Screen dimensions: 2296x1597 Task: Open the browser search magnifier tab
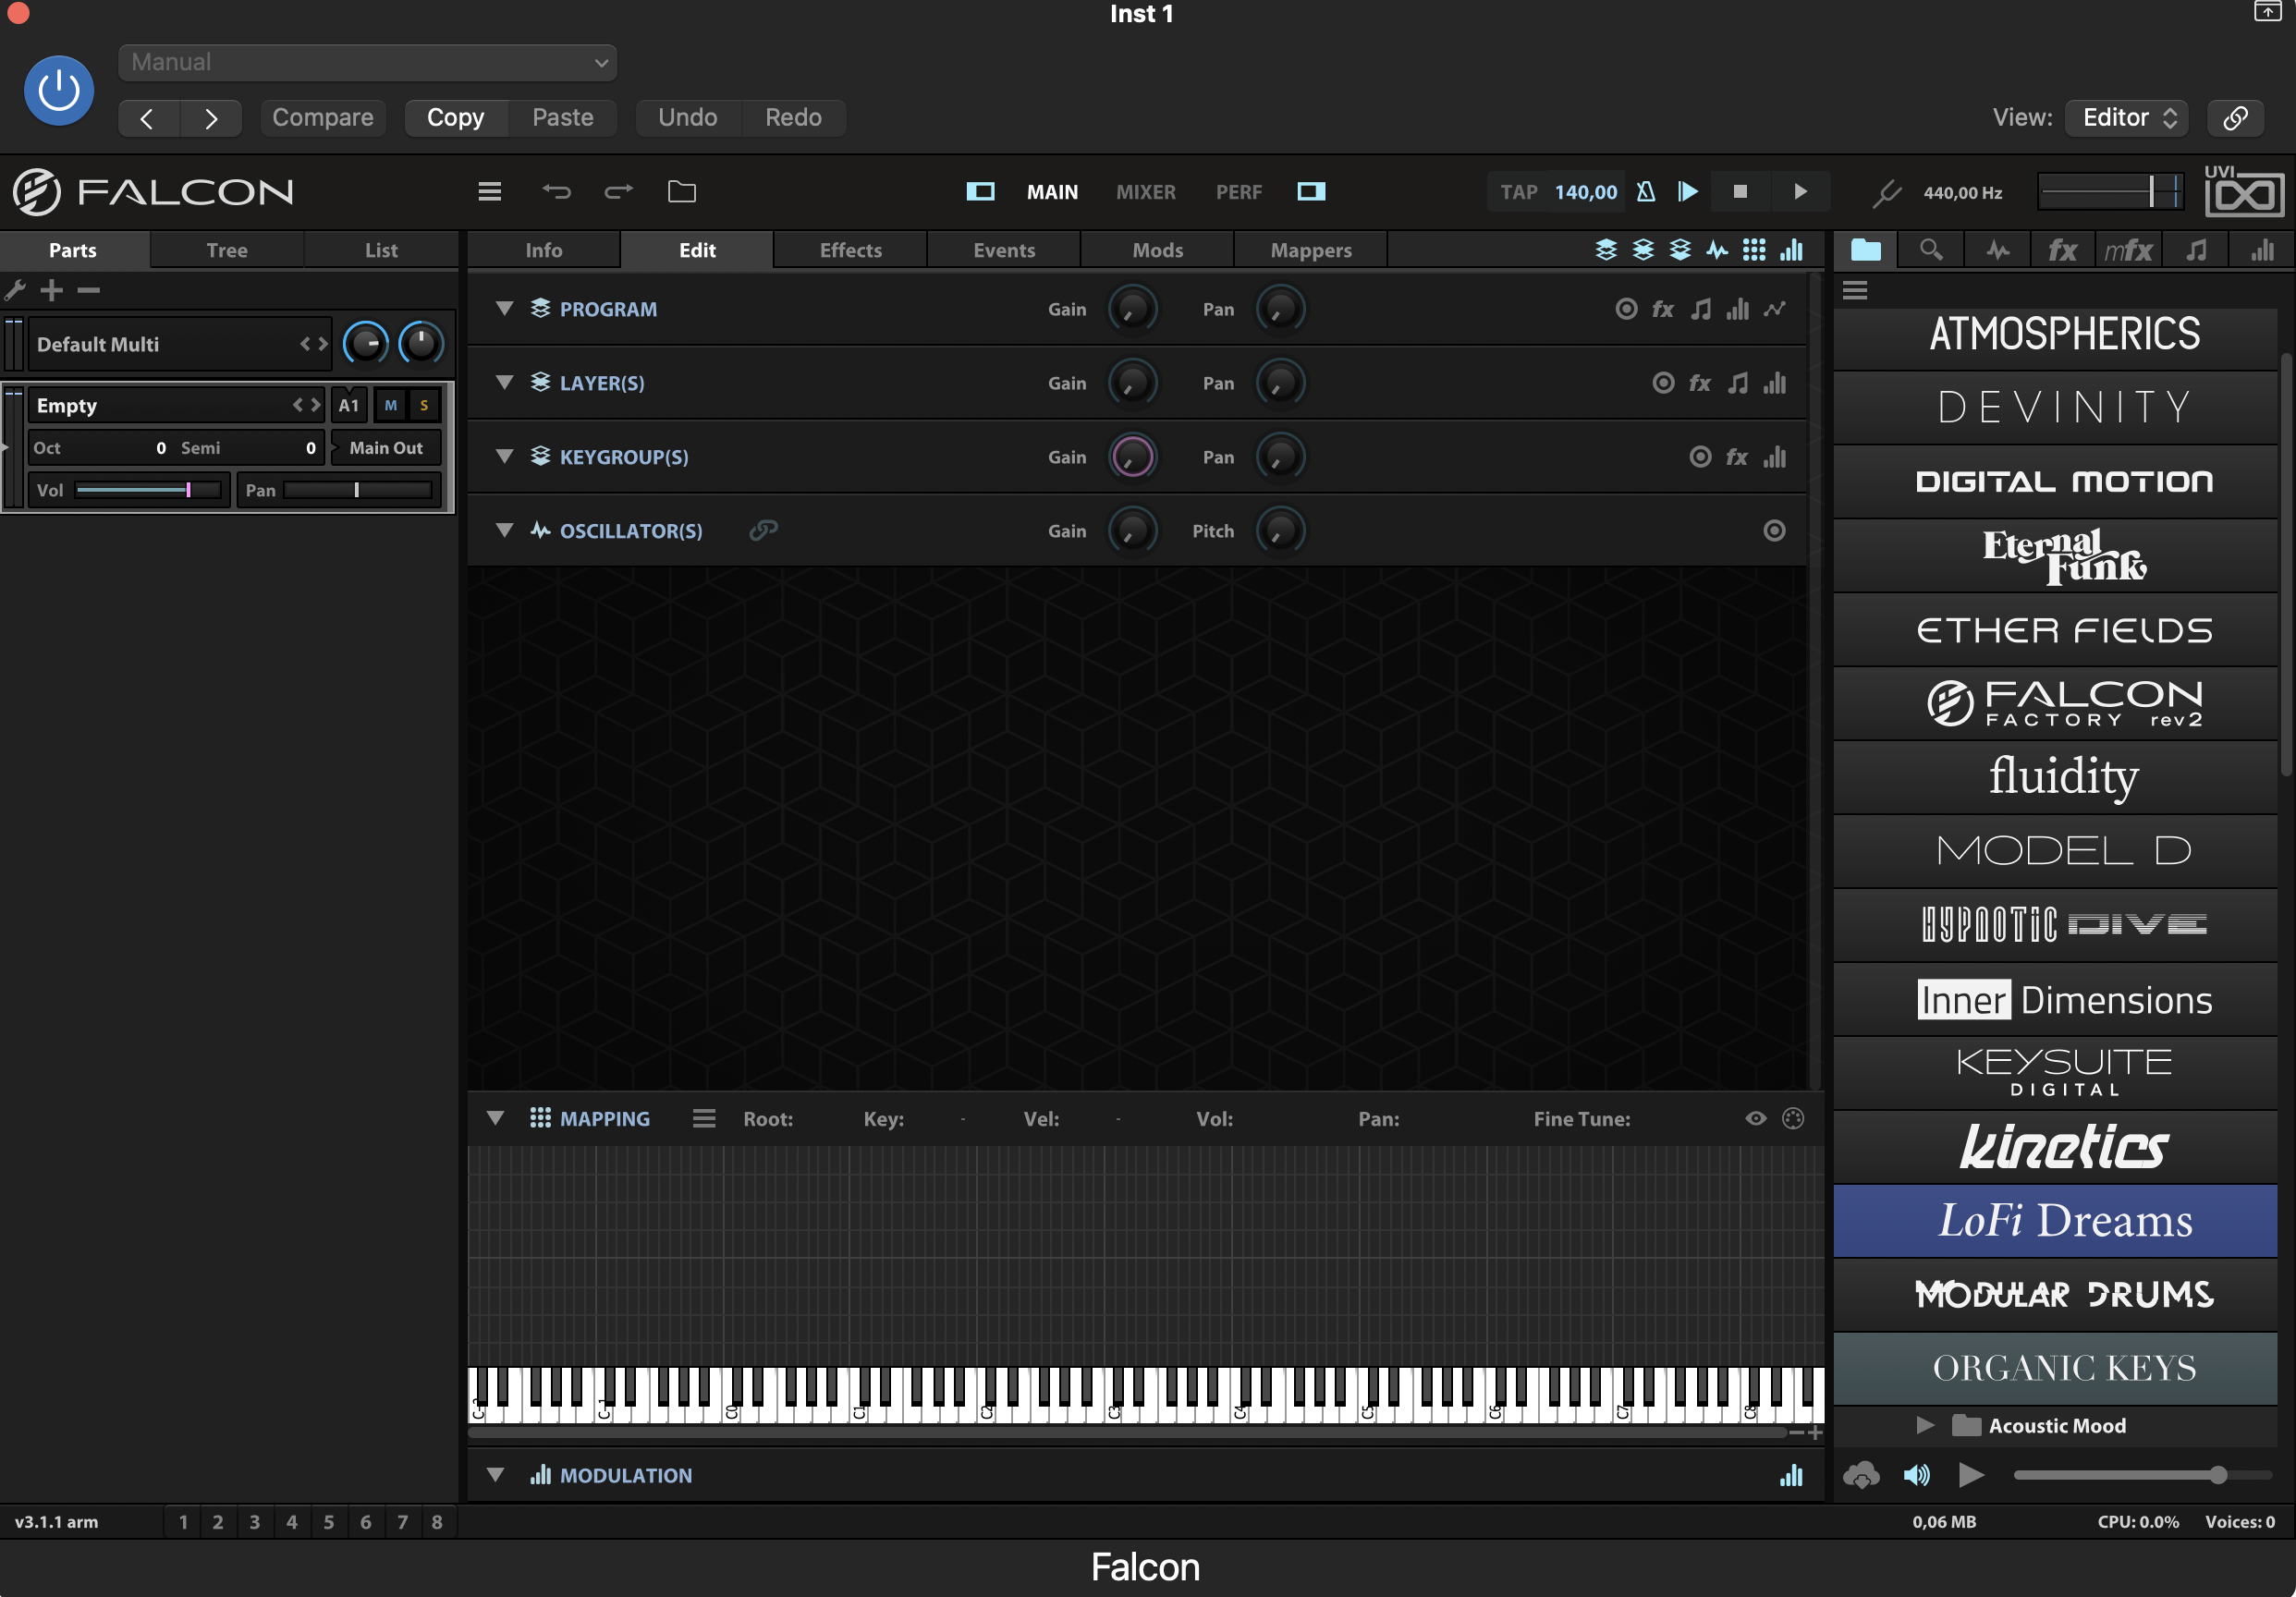coord(1931,250)
